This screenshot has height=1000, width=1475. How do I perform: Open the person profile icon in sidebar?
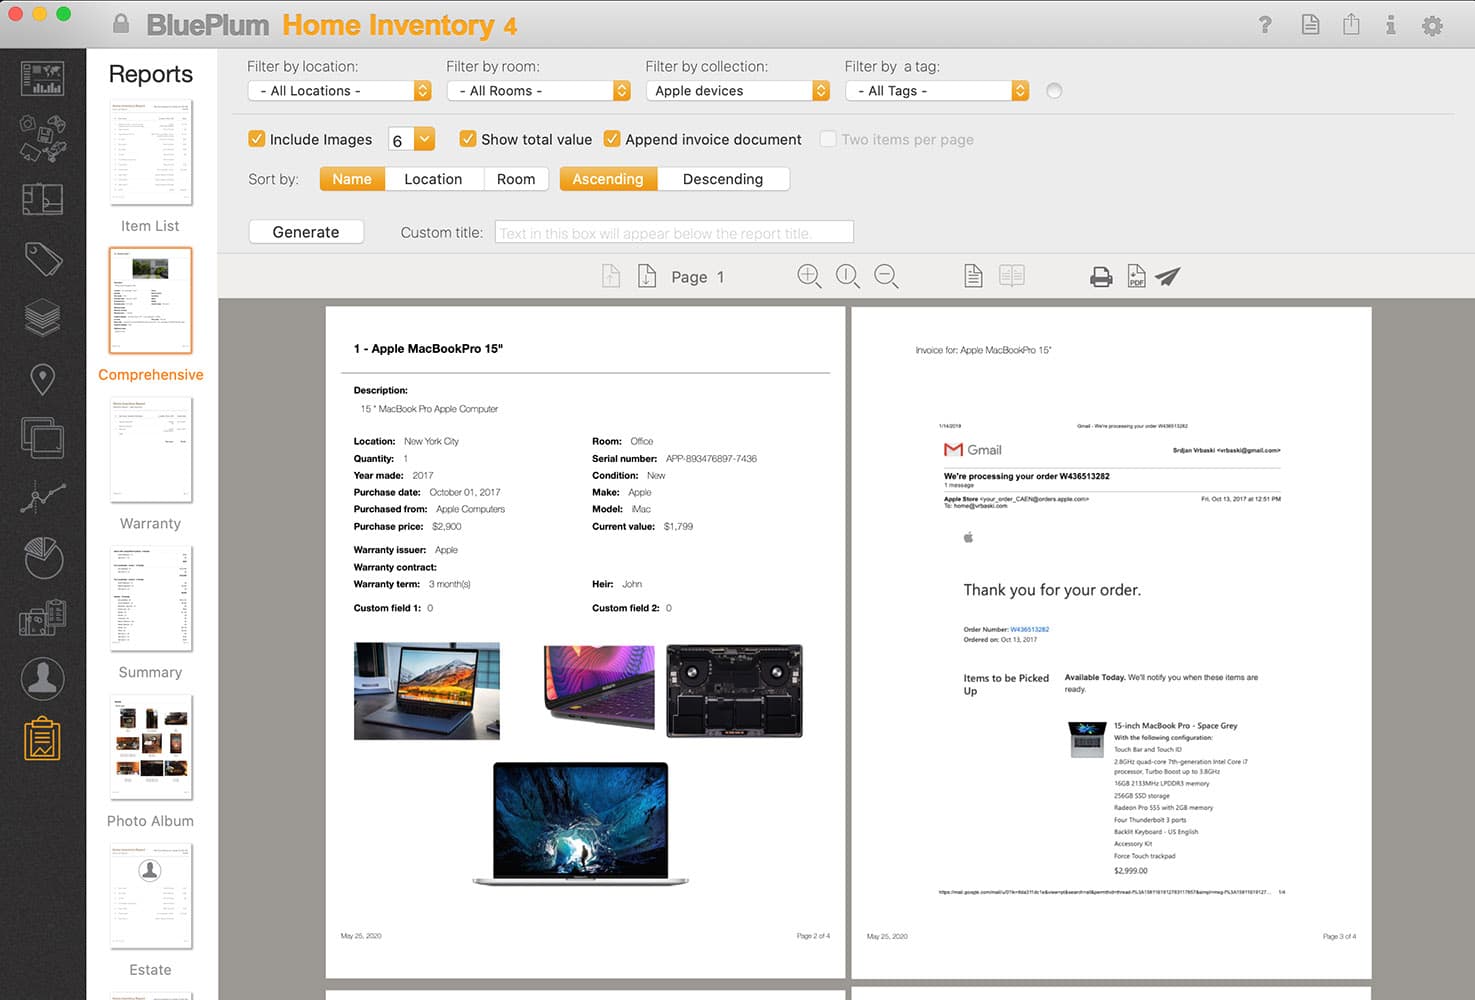point(42,678)
